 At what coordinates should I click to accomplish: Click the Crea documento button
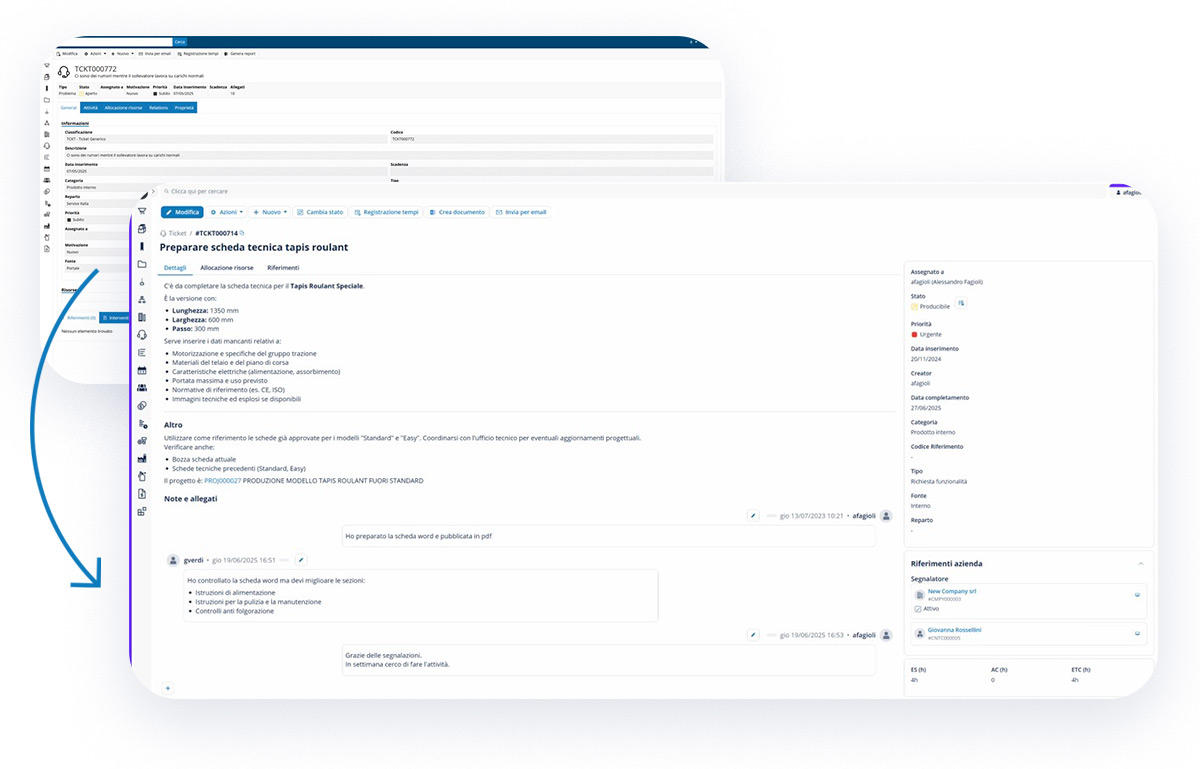pyautogui.click(x=457, y=212)
